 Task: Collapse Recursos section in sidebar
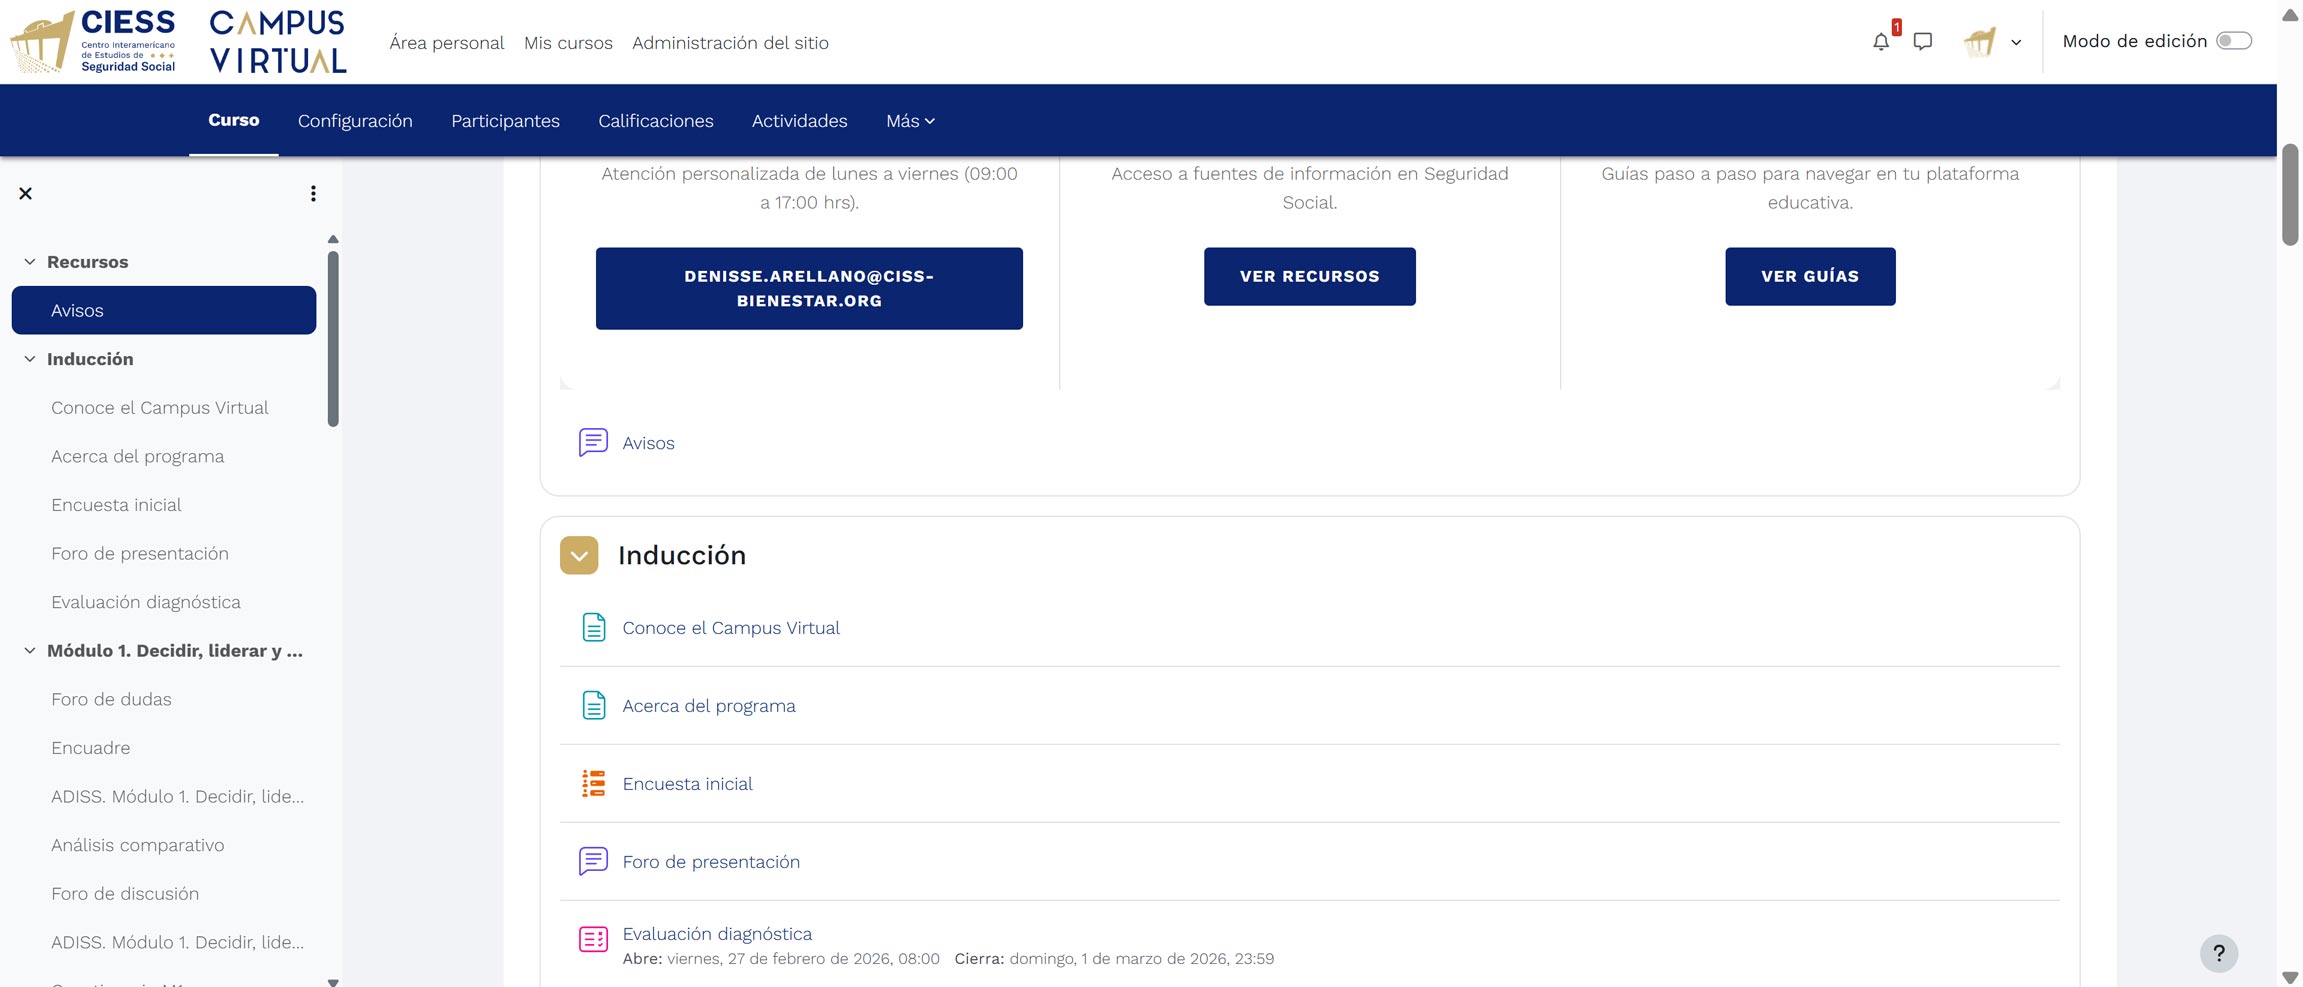pyautogui.click(x=30, y=262)
